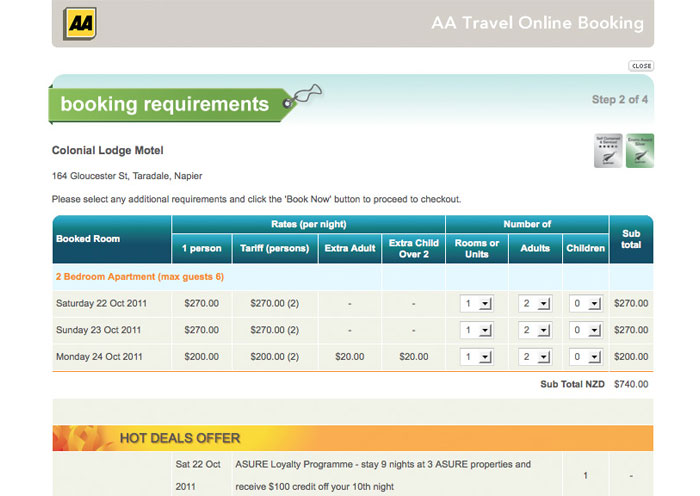Click the 'Rooms or Units' column header
700x496 pixels.
477,249
